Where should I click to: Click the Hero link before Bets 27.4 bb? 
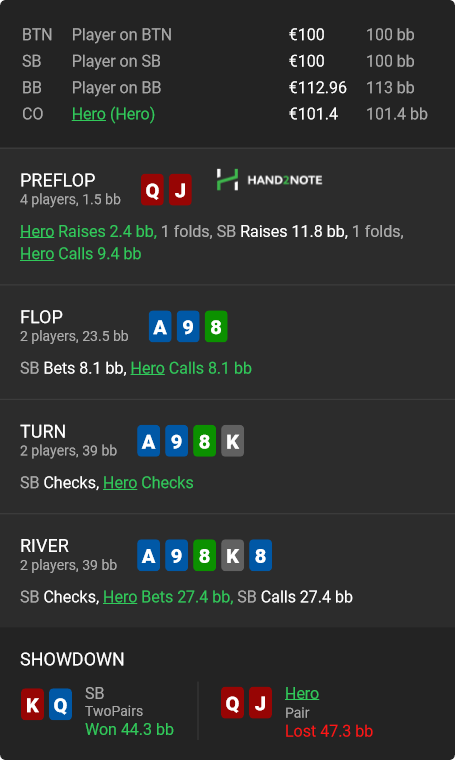click(120, 597)
